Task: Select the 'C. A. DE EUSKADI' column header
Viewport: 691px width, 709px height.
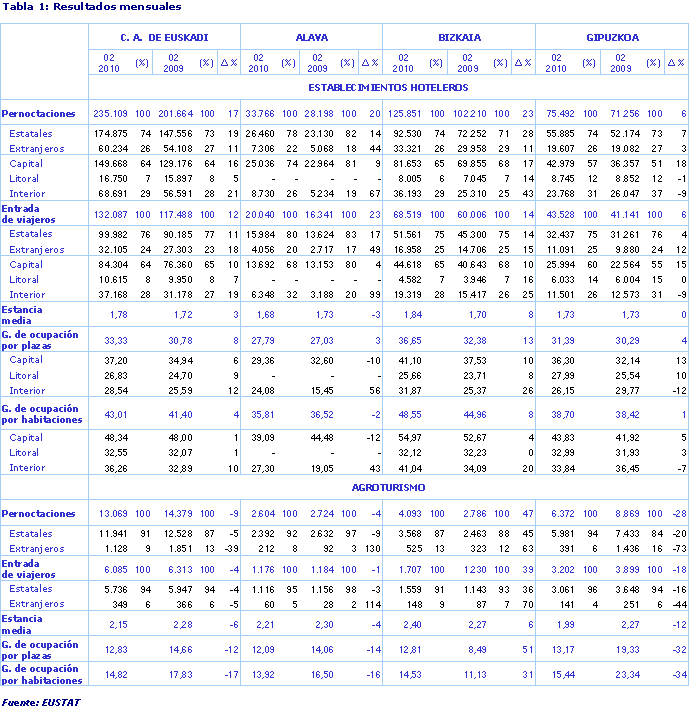Action: tap(164, 37)
